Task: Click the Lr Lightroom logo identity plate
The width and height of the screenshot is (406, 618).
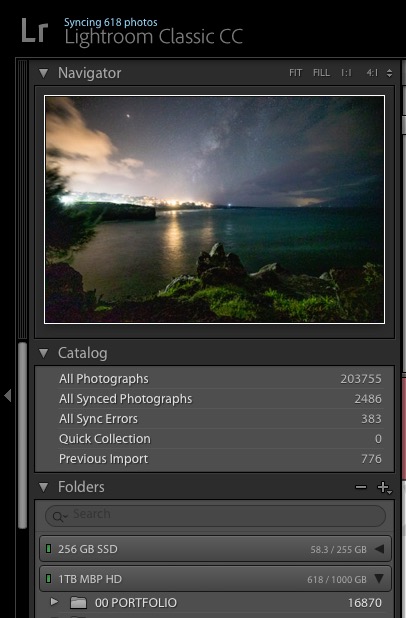Action: click(x=35, y=31)
